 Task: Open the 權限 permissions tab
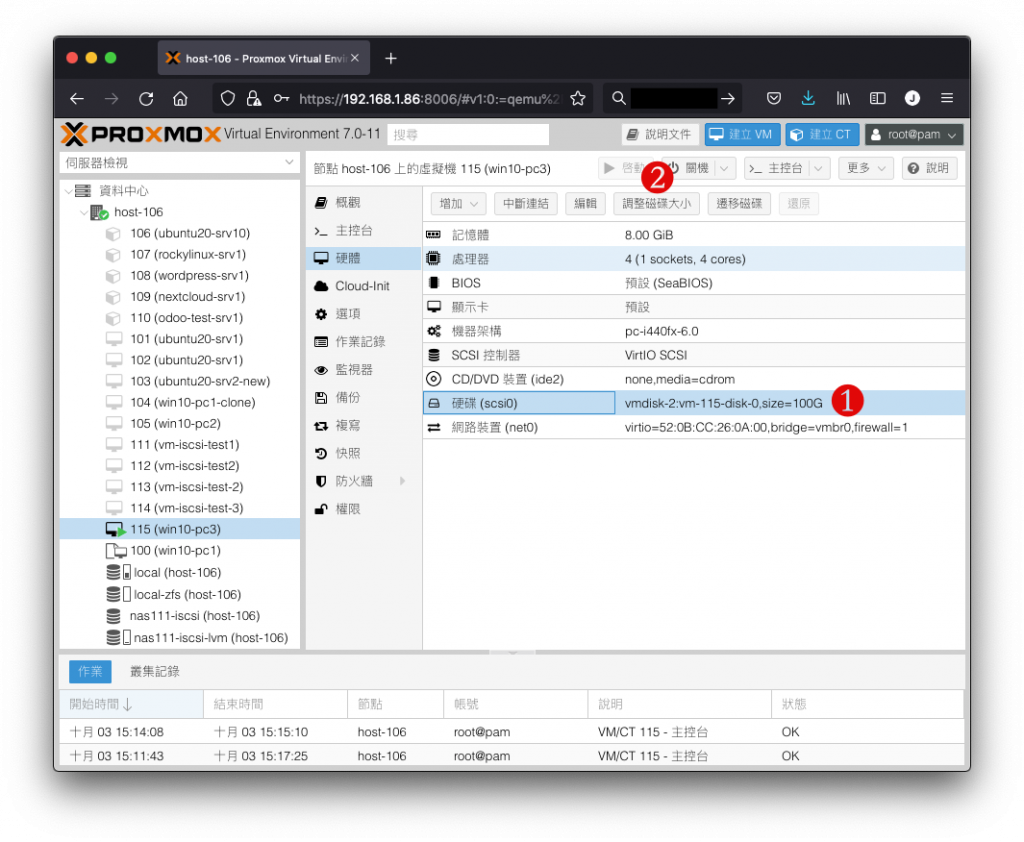coord(364,510)
